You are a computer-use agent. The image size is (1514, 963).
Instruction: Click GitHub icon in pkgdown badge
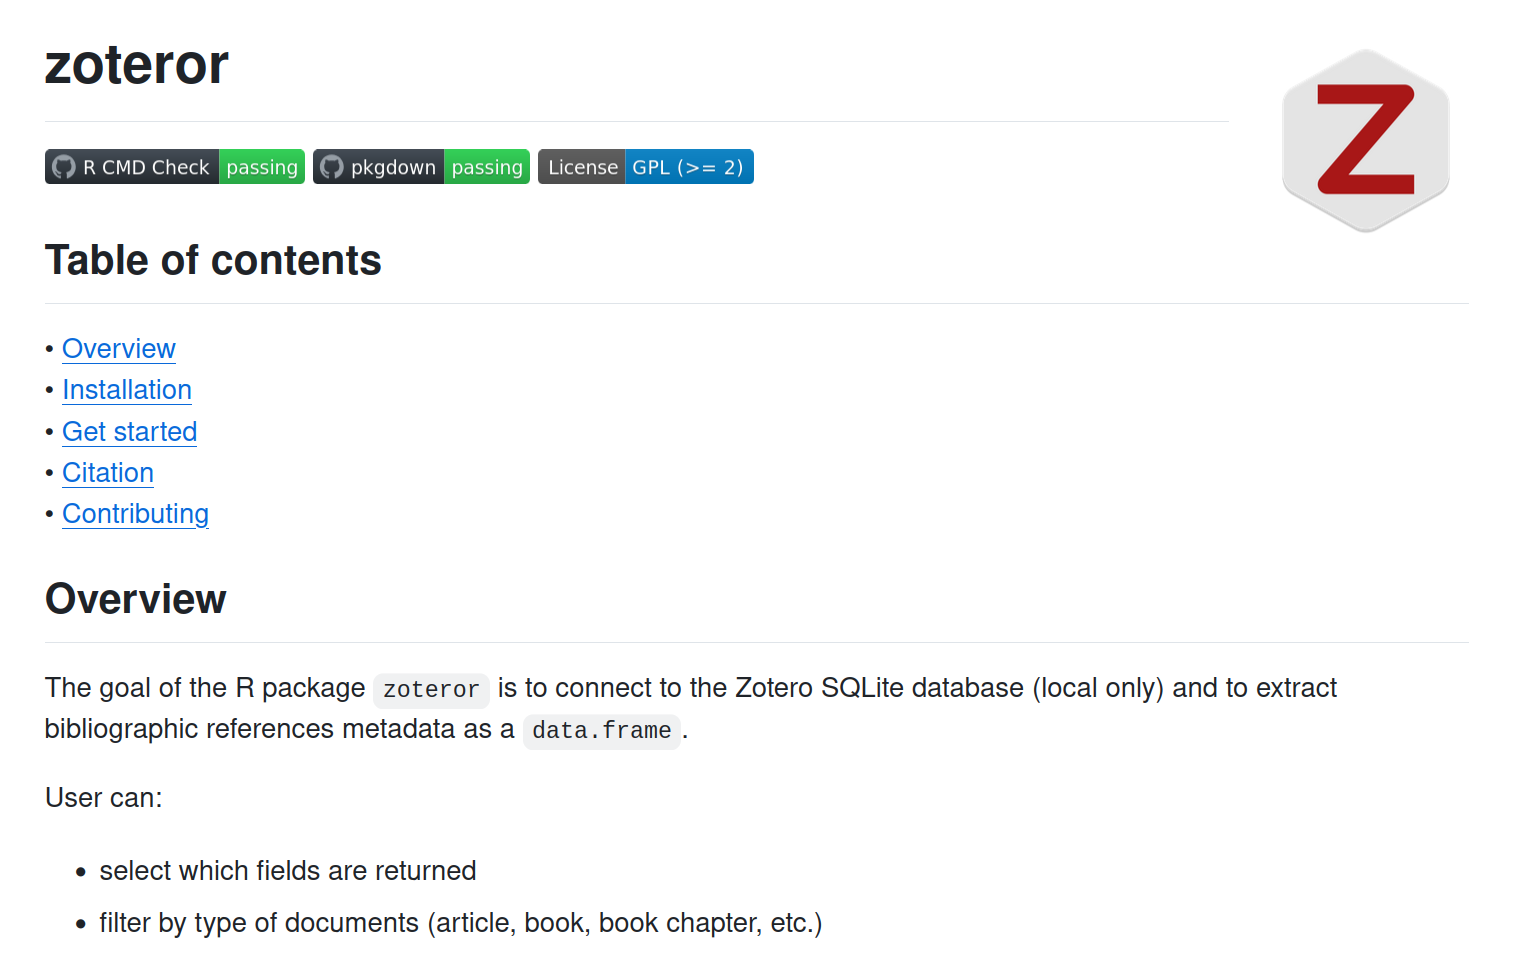[332, 167]
